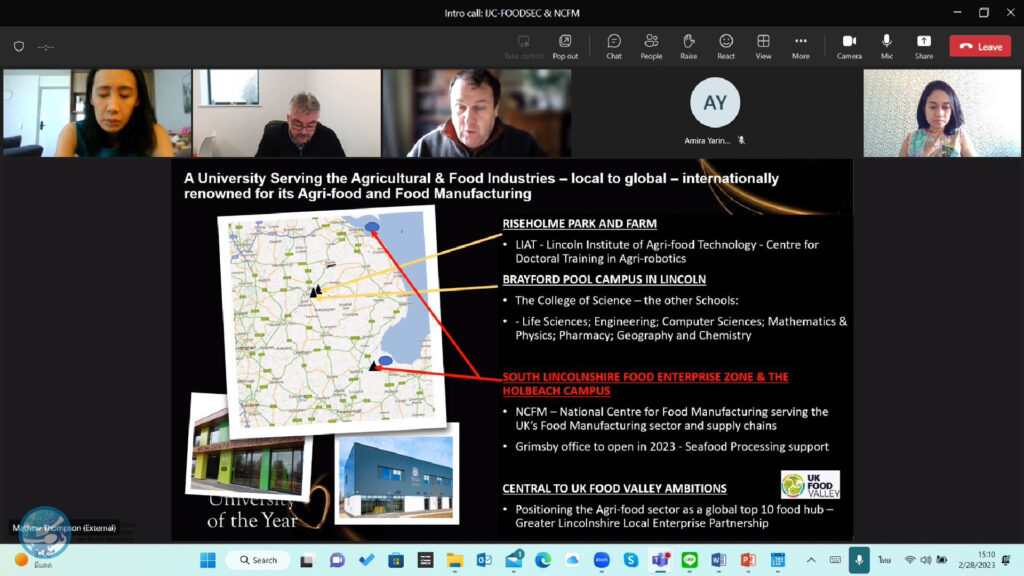
Task: Open the Share content tray
Action: [923, 46]
